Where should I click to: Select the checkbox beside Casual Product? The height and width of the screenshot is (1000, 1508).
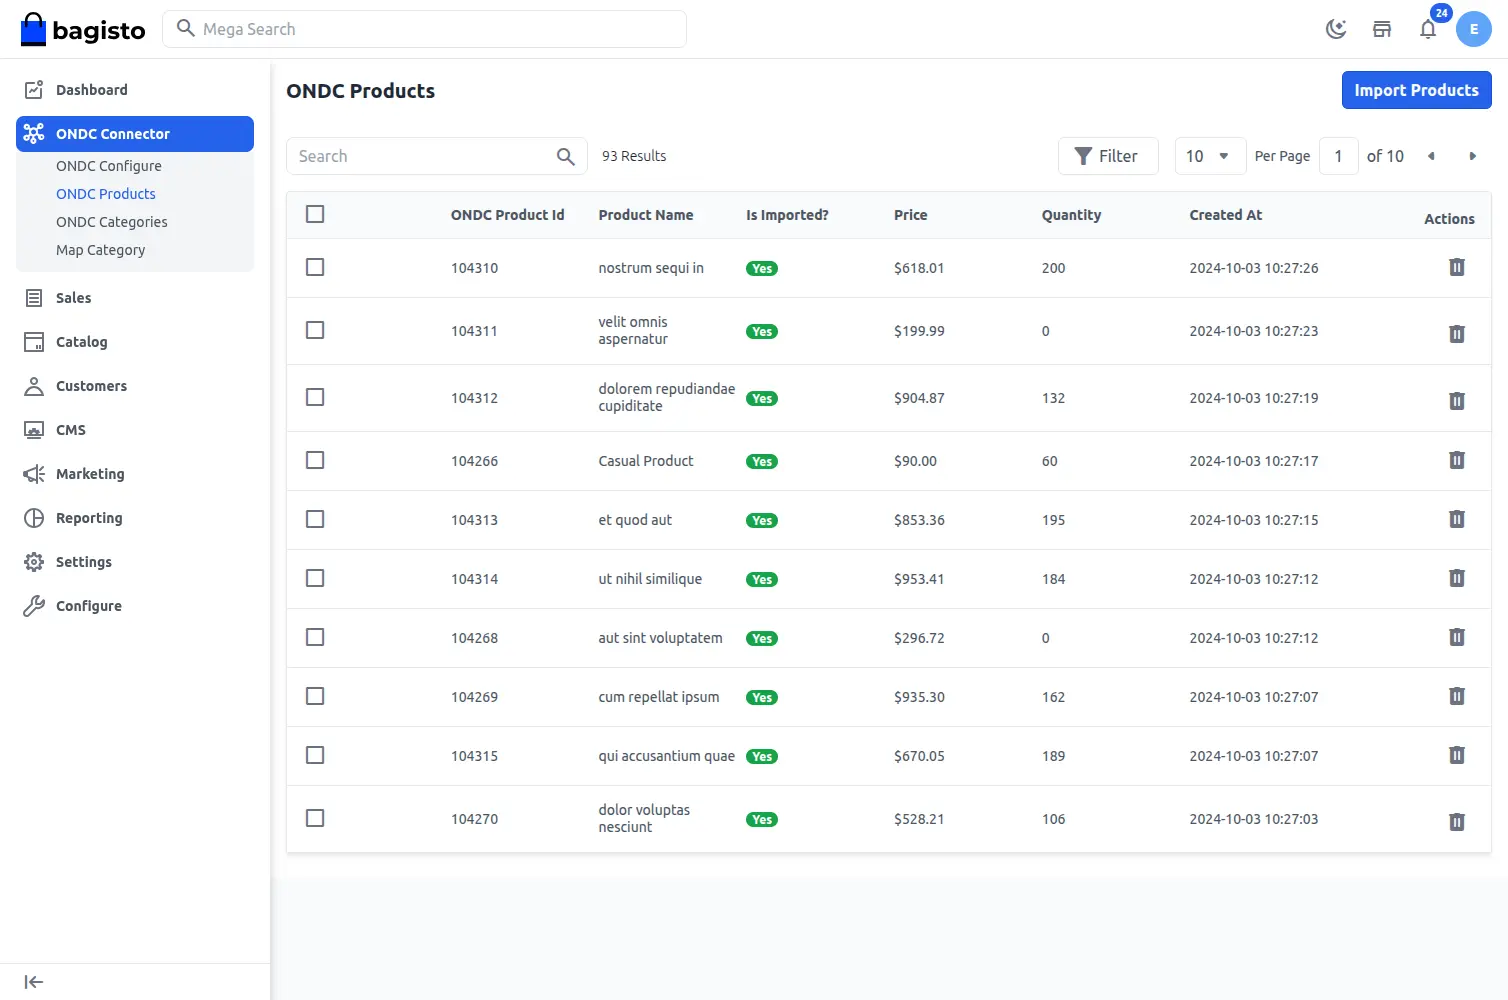pyautogui.click(x=315, y=460)
